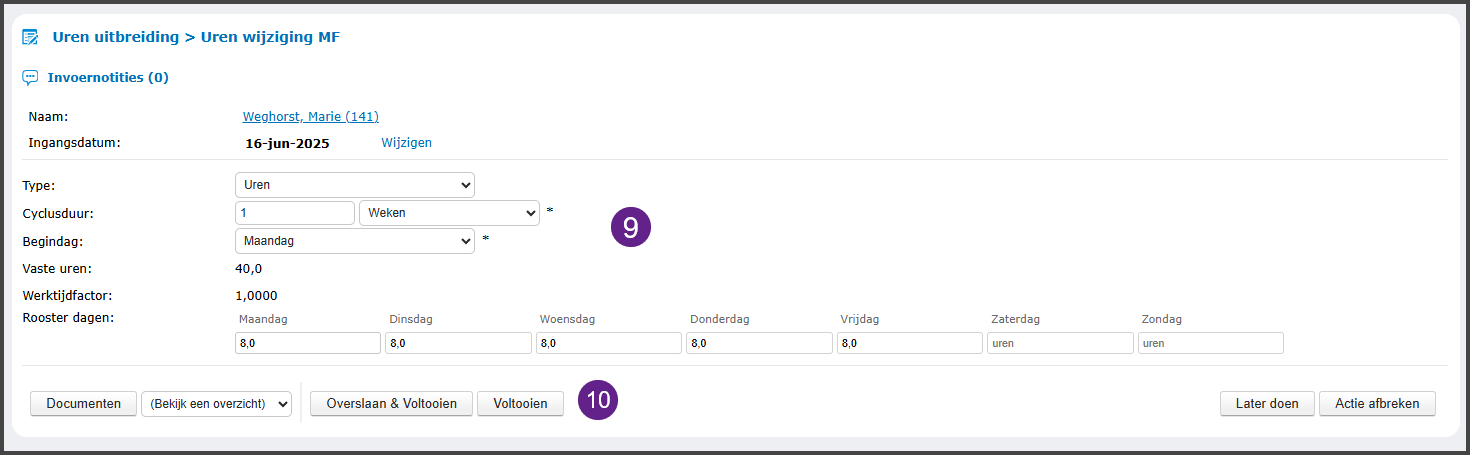
Task: Open the Type dropdown showing Uren
Action: 354,185
